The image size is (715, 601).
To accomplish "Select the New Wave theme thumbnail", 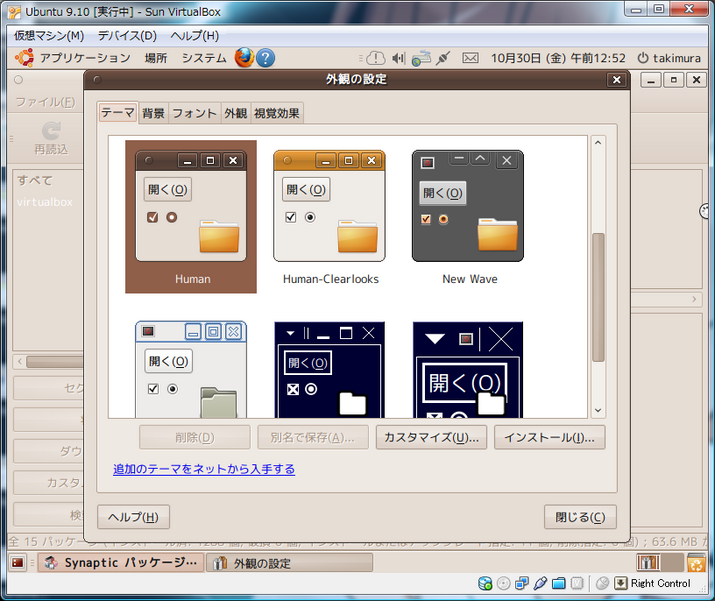I will click(468, 217).
